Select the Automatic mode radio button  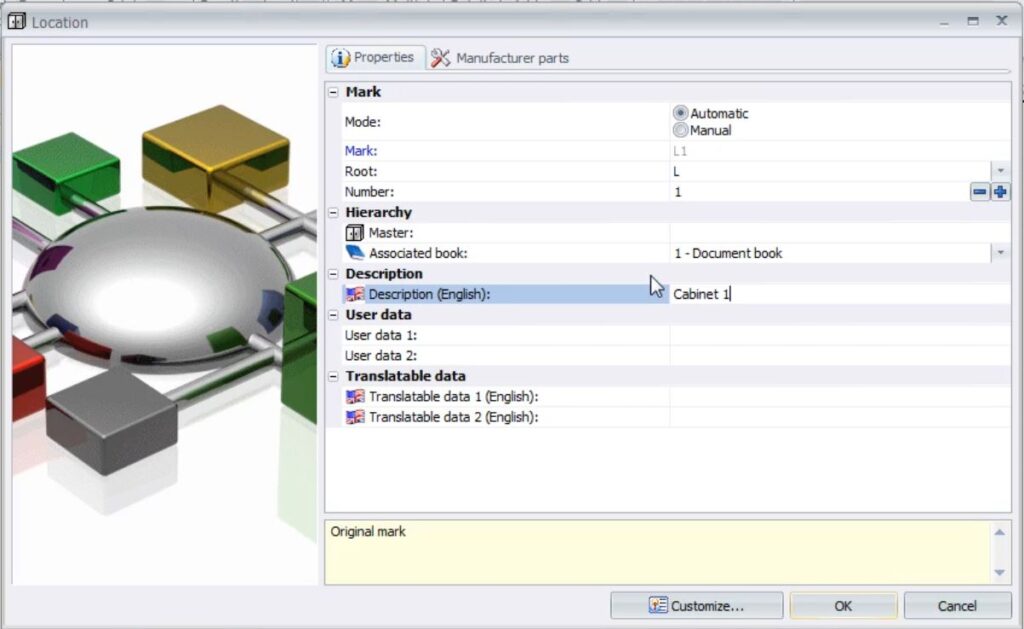pos(680,113)
